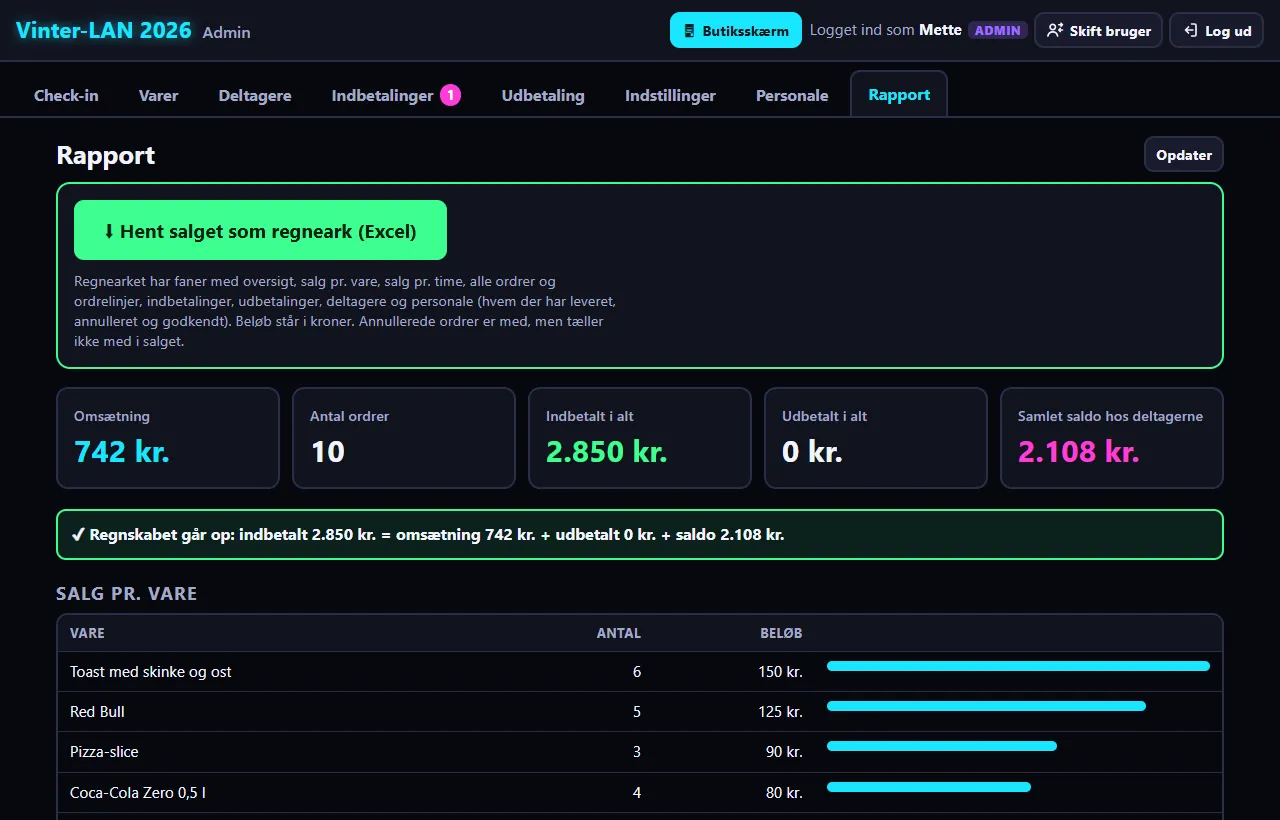Viewport: 1280px width, 820px height.
Task: Click the Indbetalt i alt amount 2.850 kr.
Action: click(607, 451)
